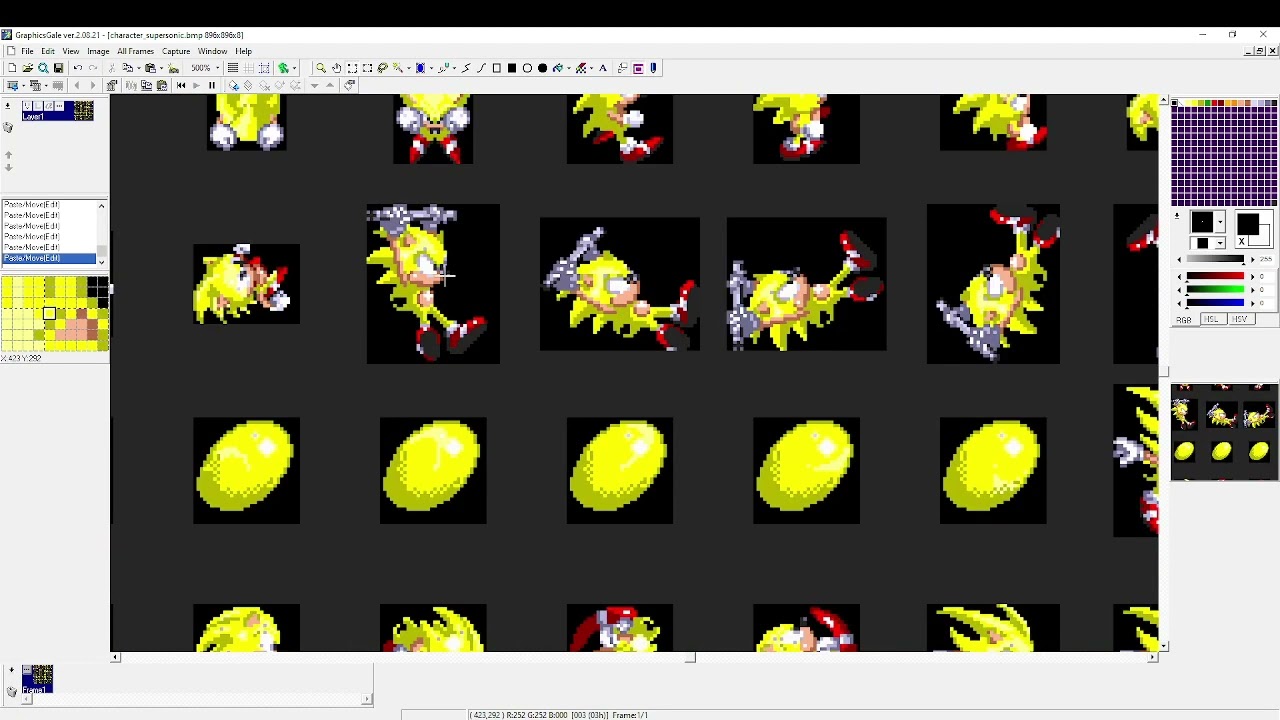Toggle Layer1 visibility icon

27,106
